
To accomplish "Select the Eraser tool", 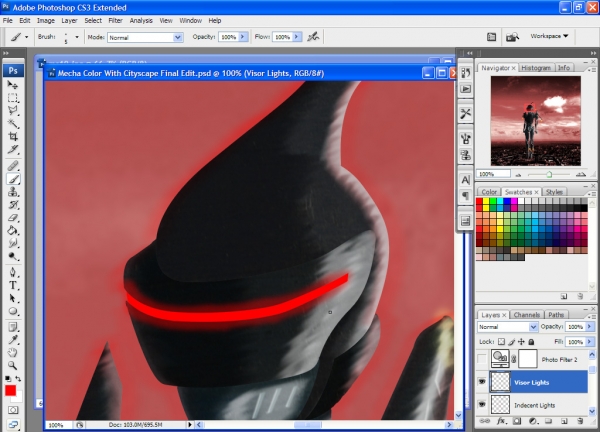I will [13, 218].
